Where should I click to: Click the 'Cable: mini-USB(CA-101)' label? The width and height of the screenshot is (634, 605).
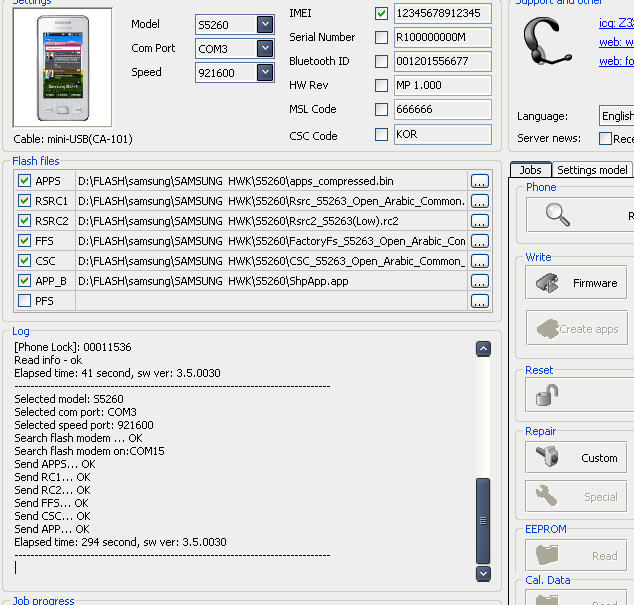click(73, 139)
